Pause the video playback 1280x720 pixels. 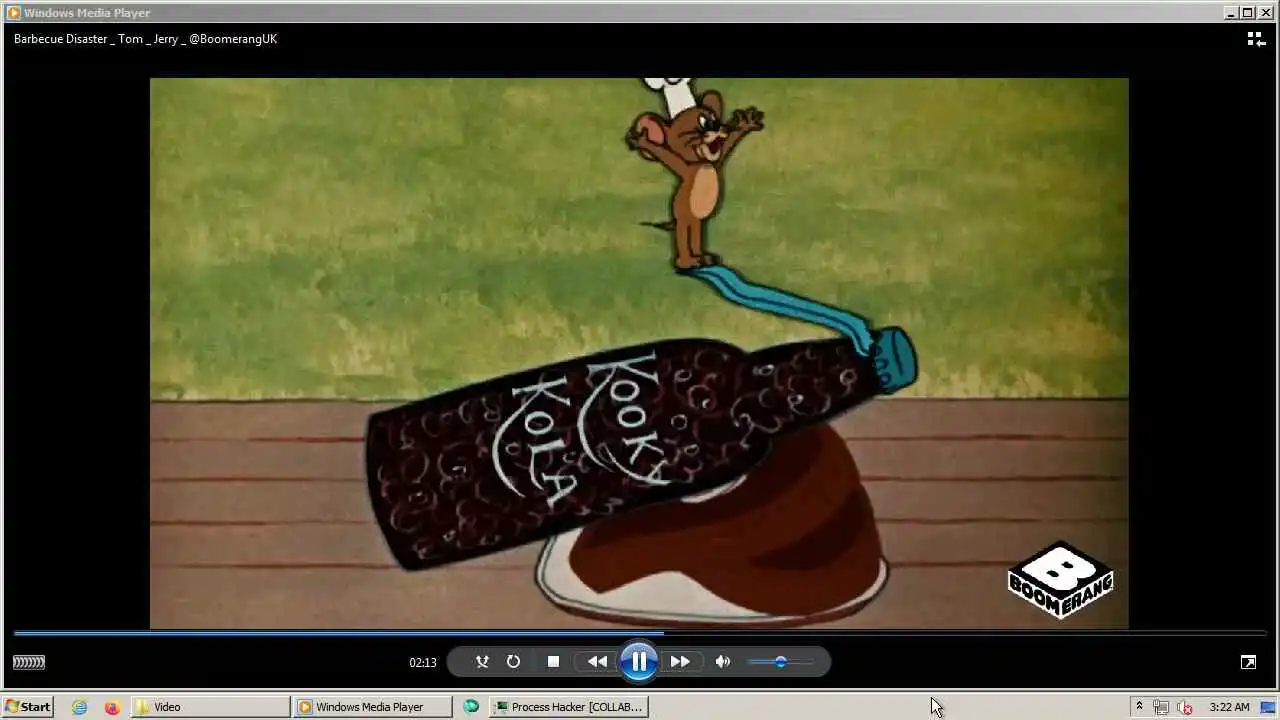(x=639, y=661)
